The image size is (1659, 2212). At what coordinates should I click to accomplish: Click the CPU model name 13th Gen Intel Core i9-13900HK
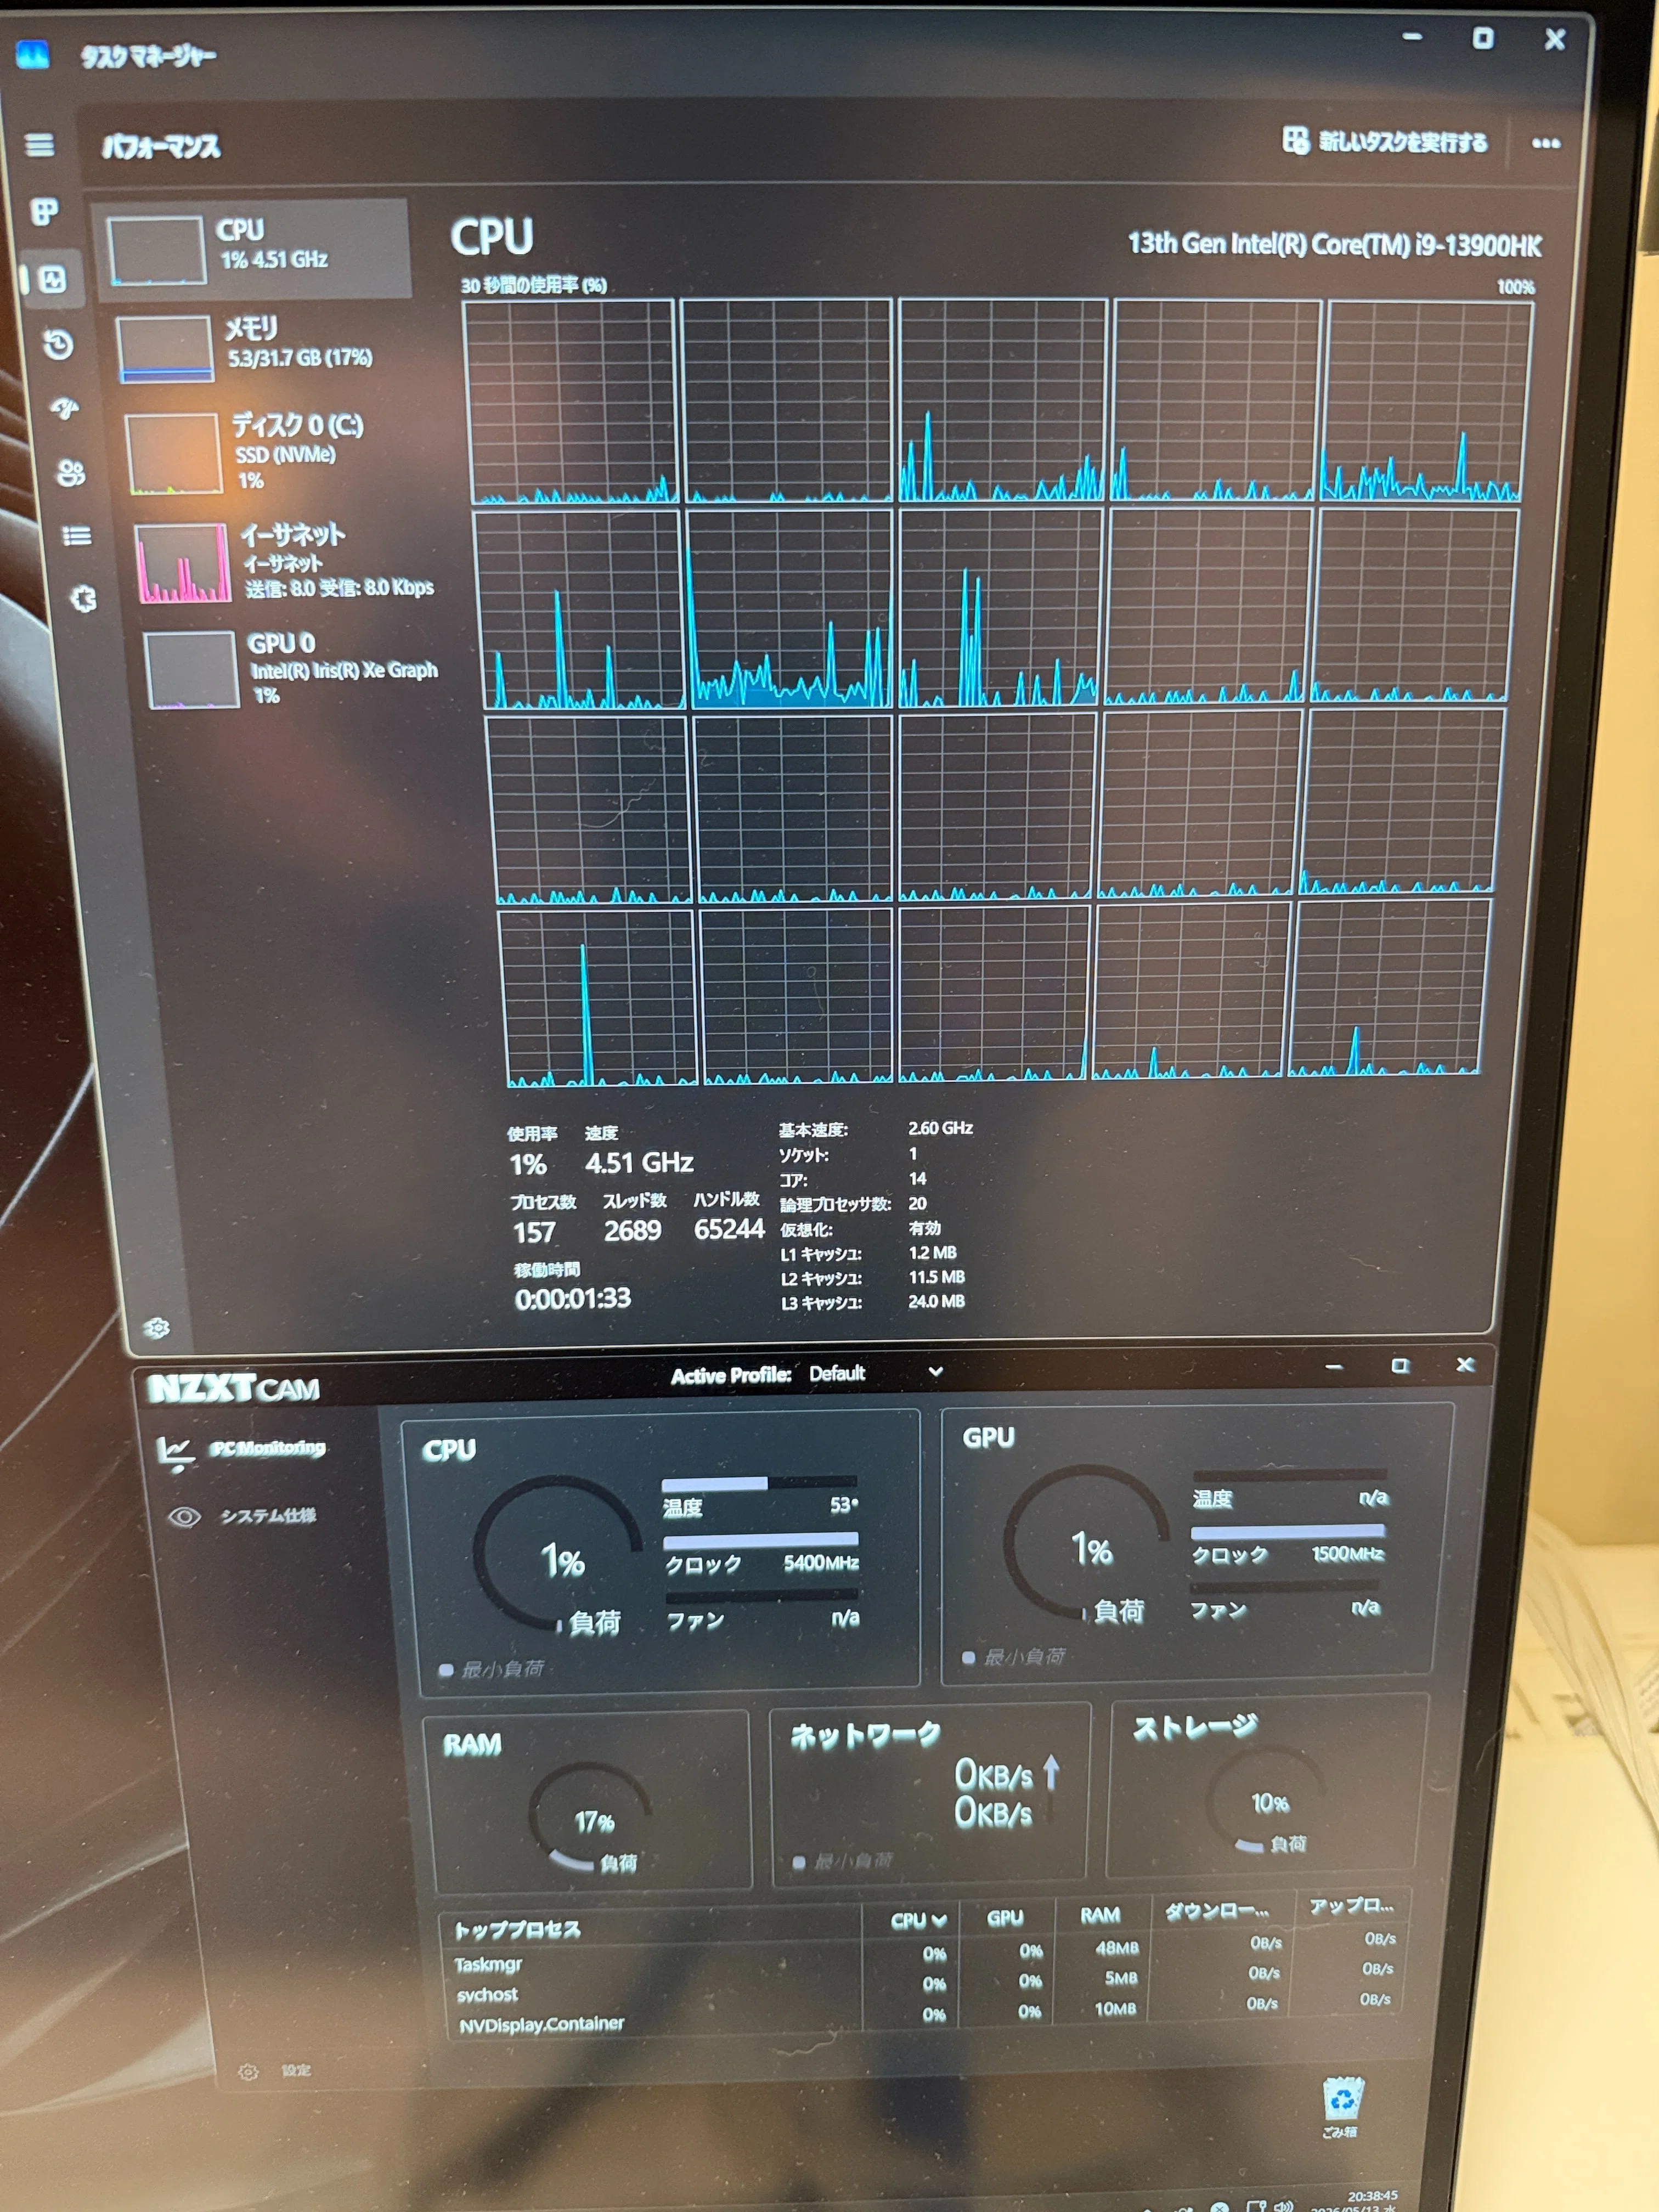[x=1334, y=244]
